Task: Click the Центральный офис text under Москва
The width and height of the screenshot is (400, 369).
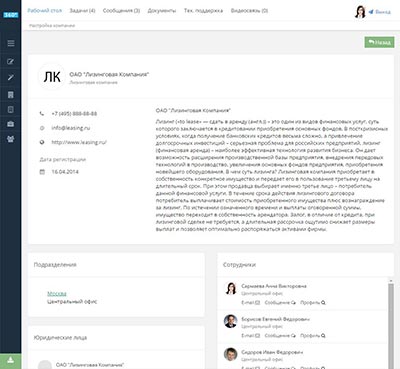Action: coord(72,302)
